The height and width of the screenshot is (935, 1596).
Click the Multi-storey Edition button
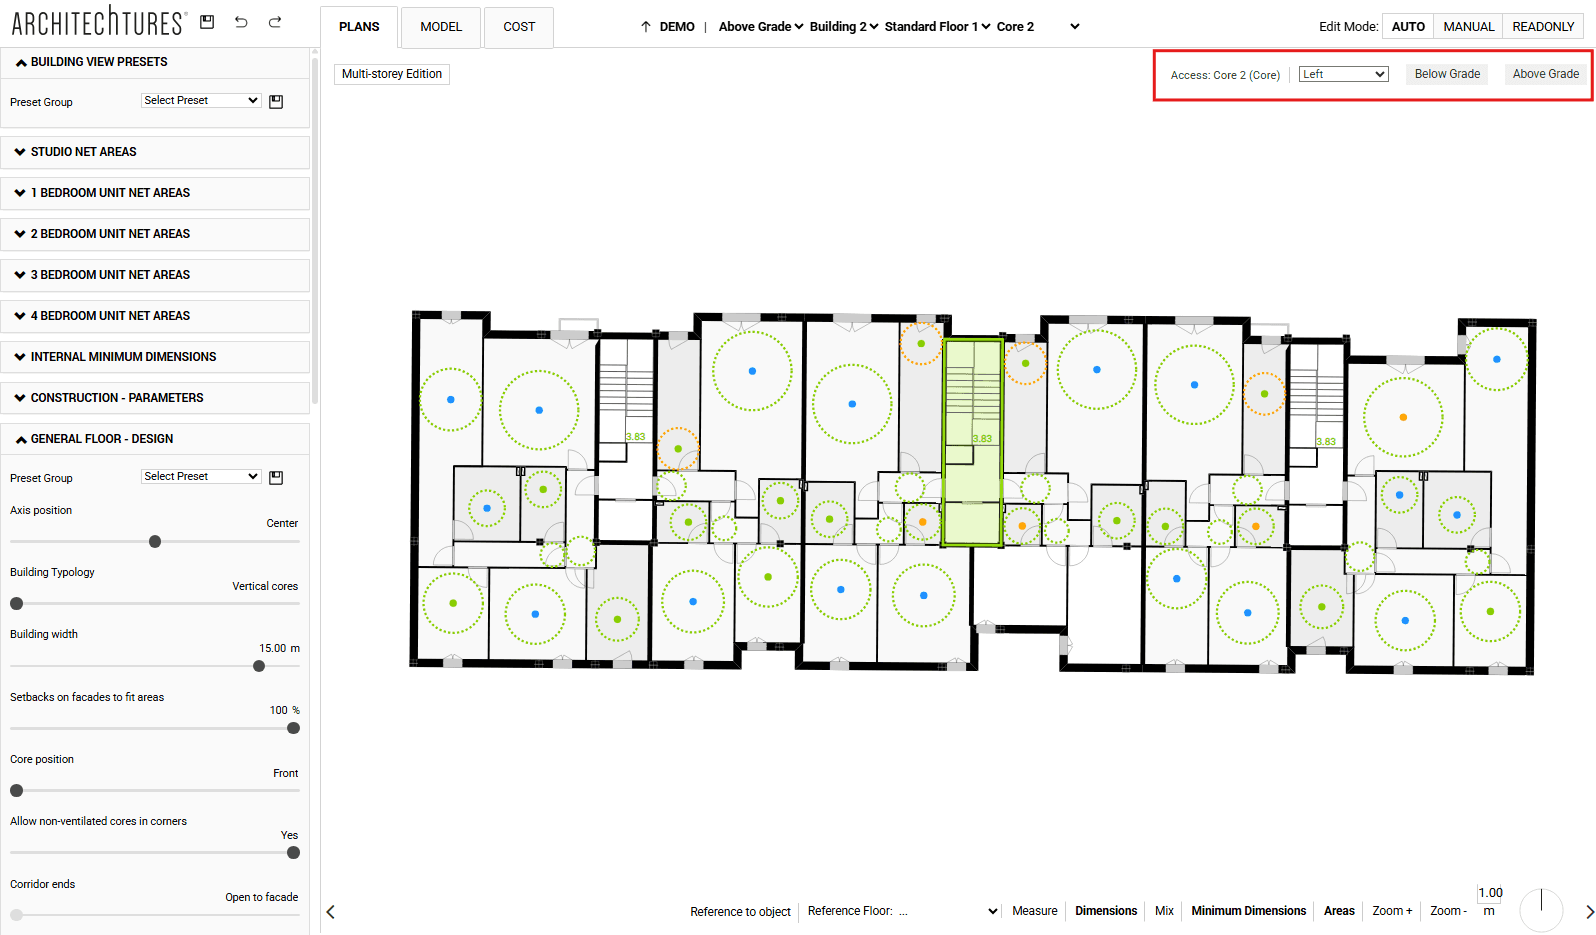(x=392, y=74)
